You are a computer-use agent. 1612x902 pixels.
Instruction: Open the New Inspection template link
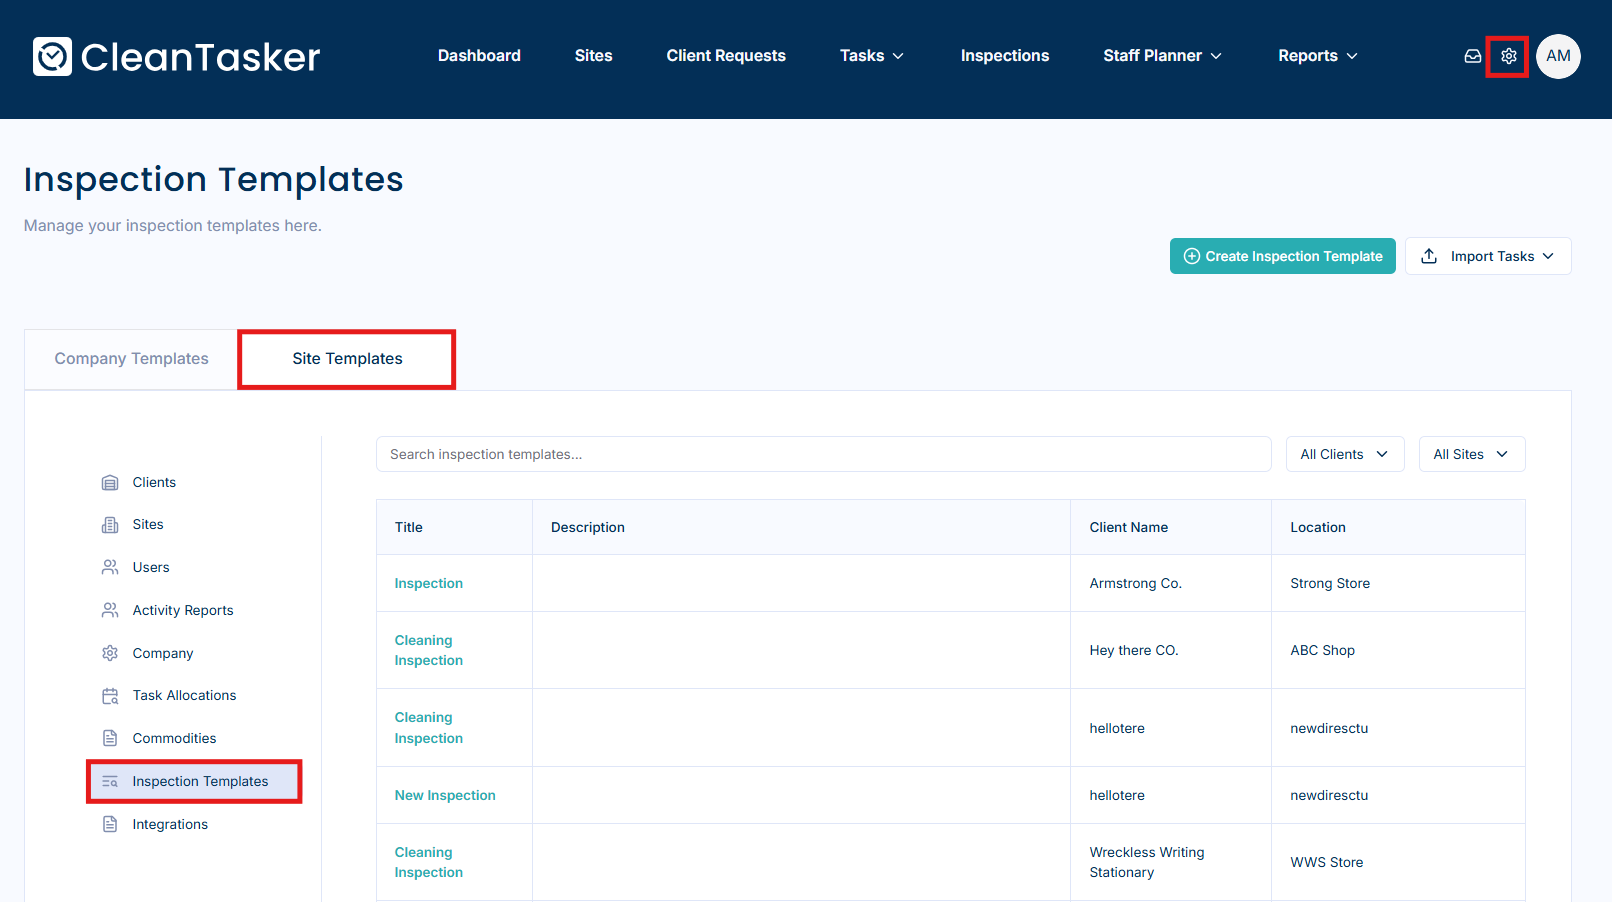pyautogui.click(x=445, y=795)
